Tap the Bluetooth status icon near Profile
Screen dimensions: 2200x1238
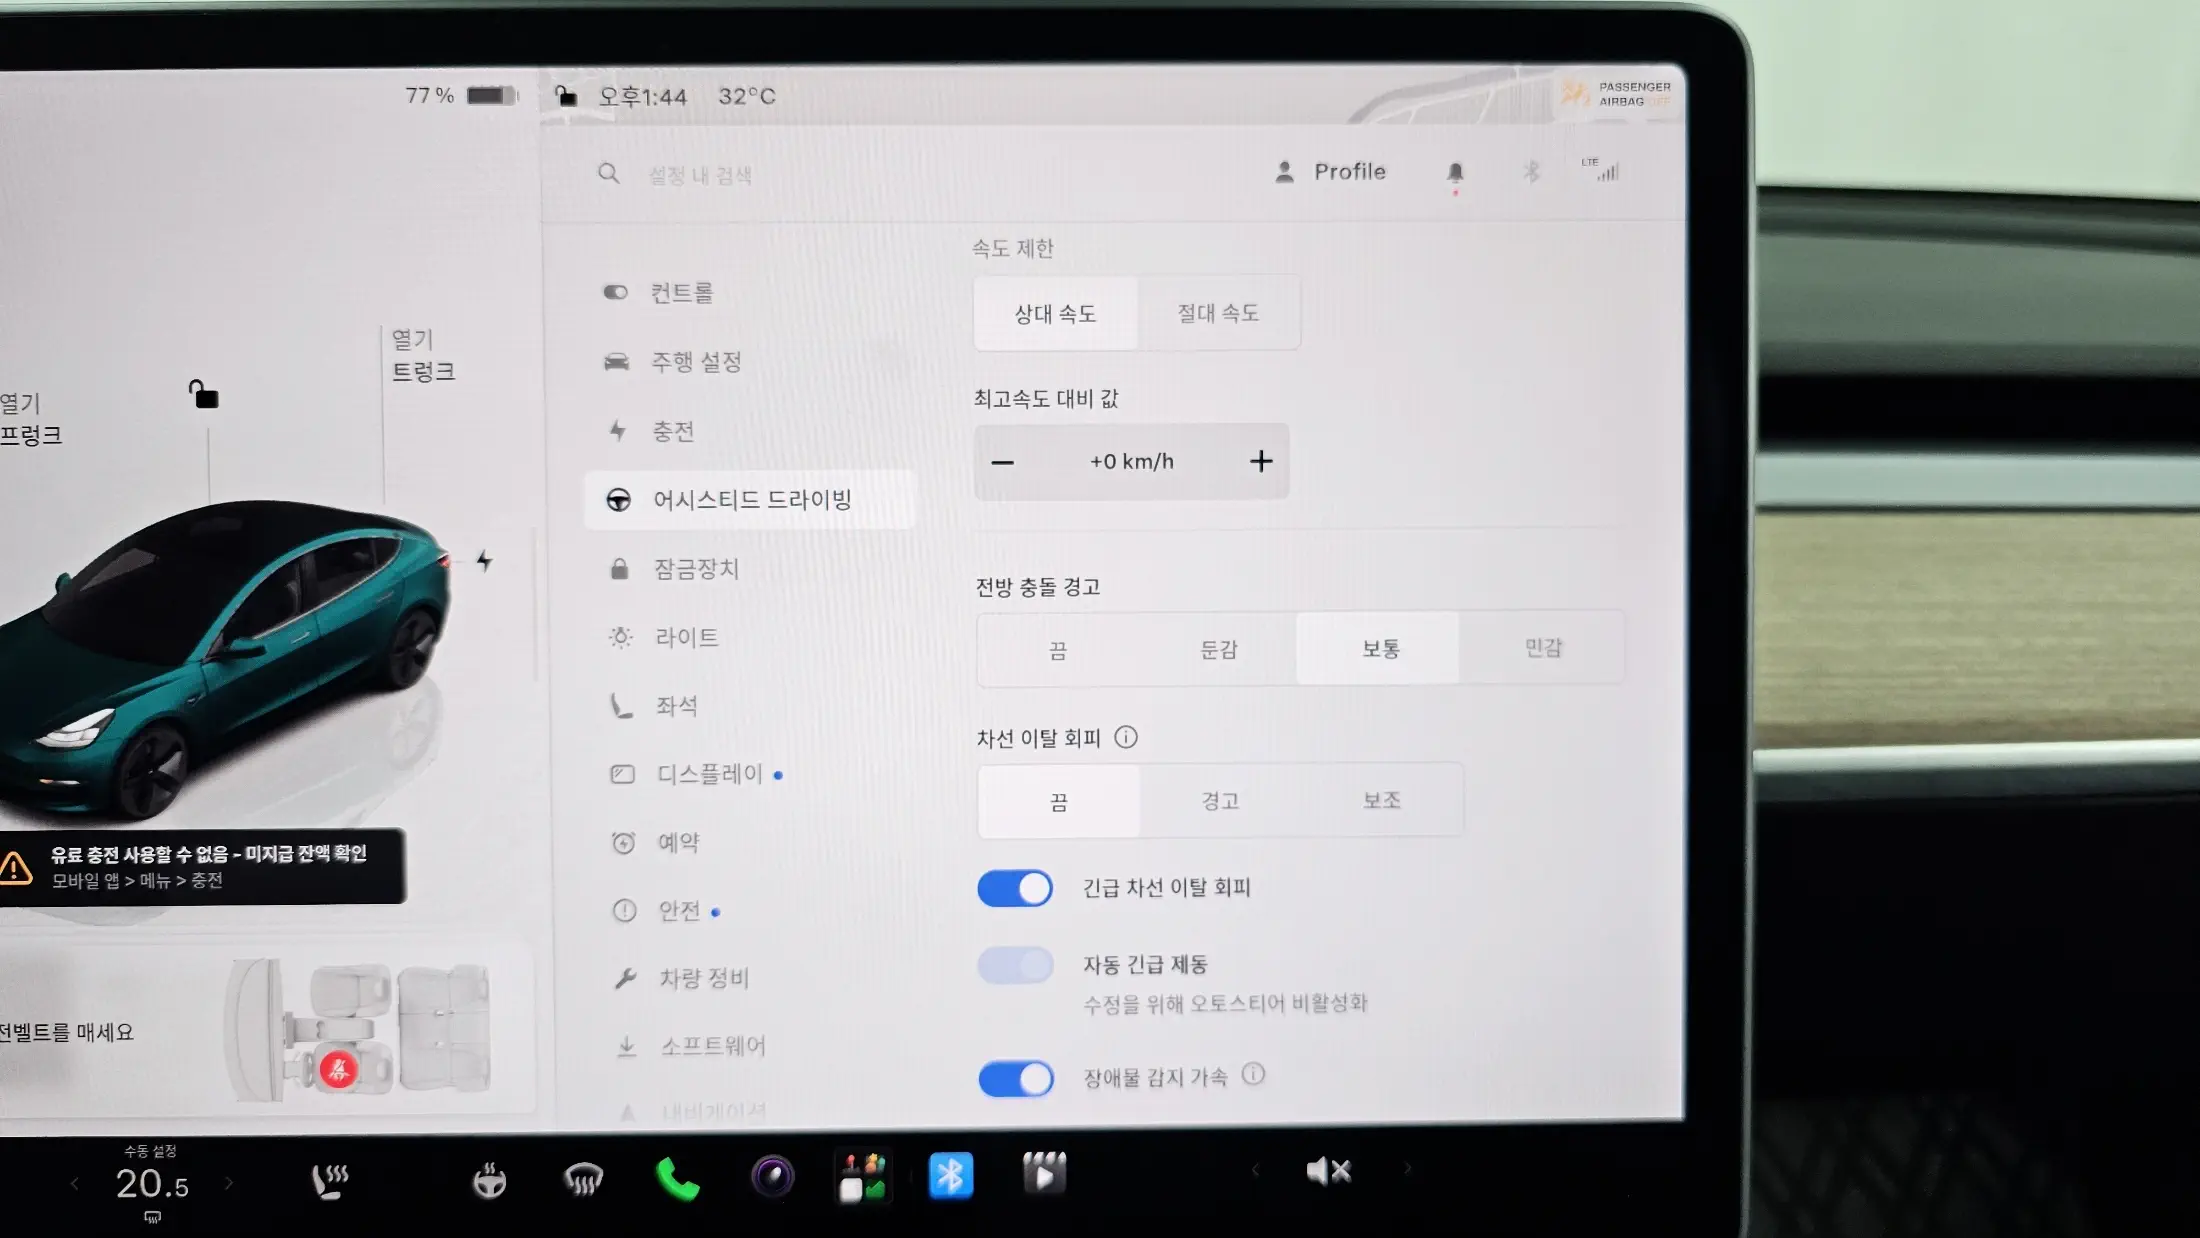(x=1531, y=172)
